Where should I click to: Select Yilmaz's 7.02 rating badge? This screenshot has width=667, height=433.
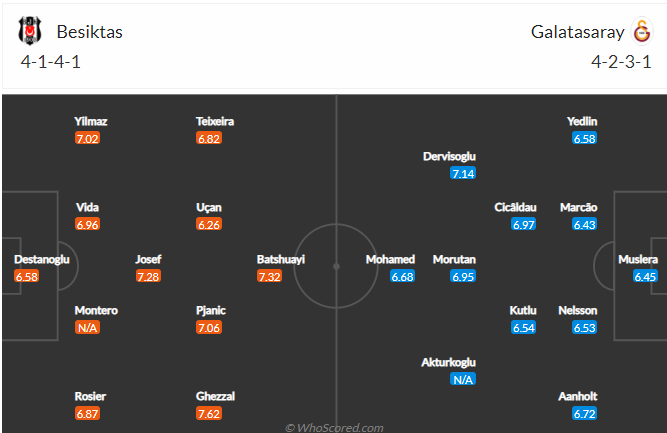(x=87, y=138)
